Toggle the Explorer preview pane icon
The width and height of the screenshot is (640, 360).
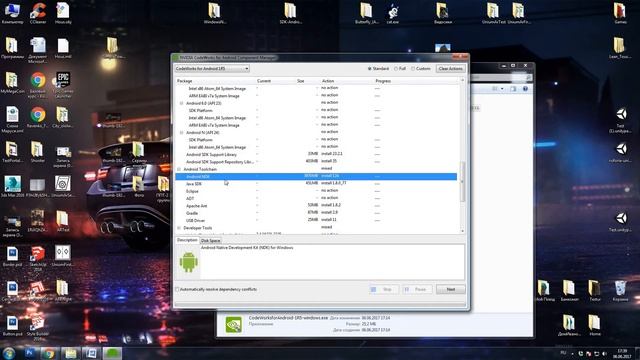pos(513,89)
